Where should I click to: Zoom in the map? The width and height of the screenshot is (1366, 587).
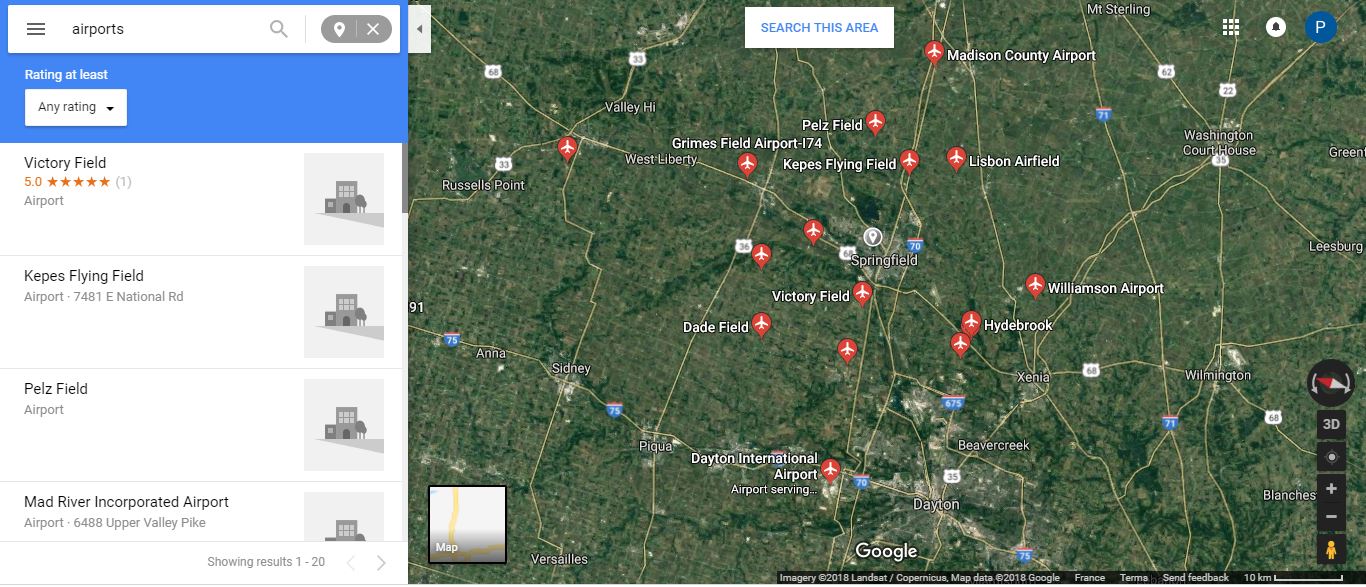1331,489
